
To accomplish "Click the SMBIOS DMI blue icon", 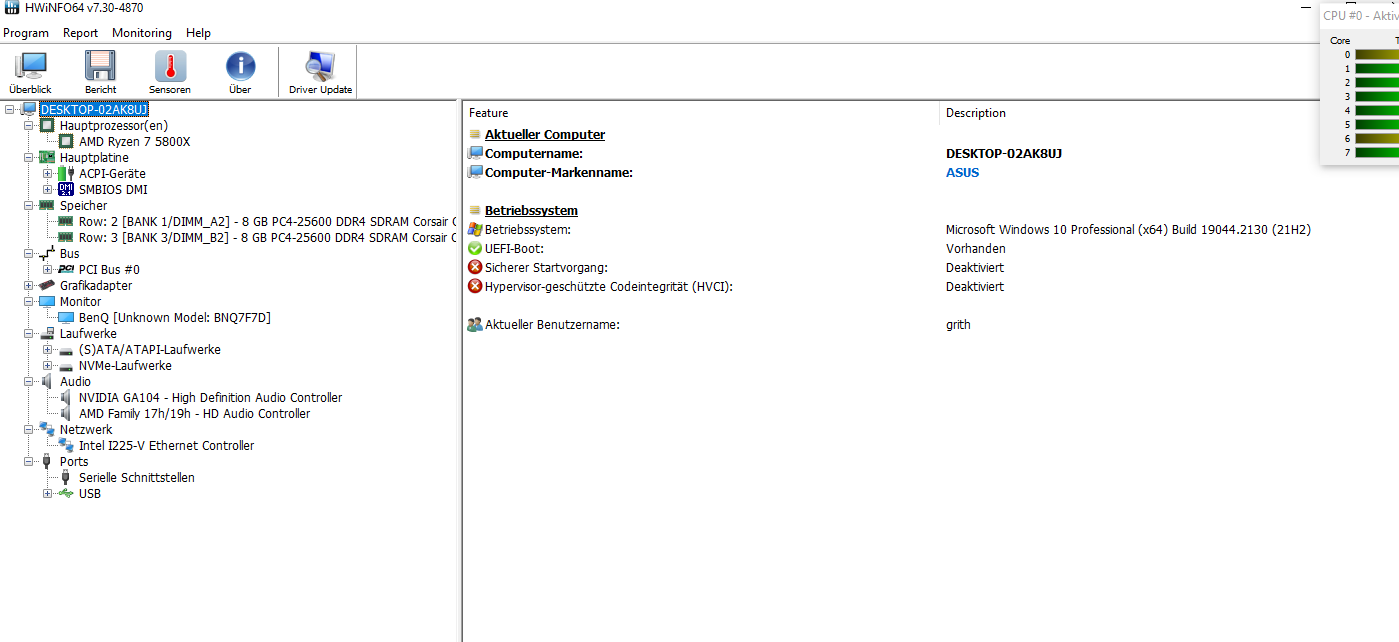I will [66, 189].
